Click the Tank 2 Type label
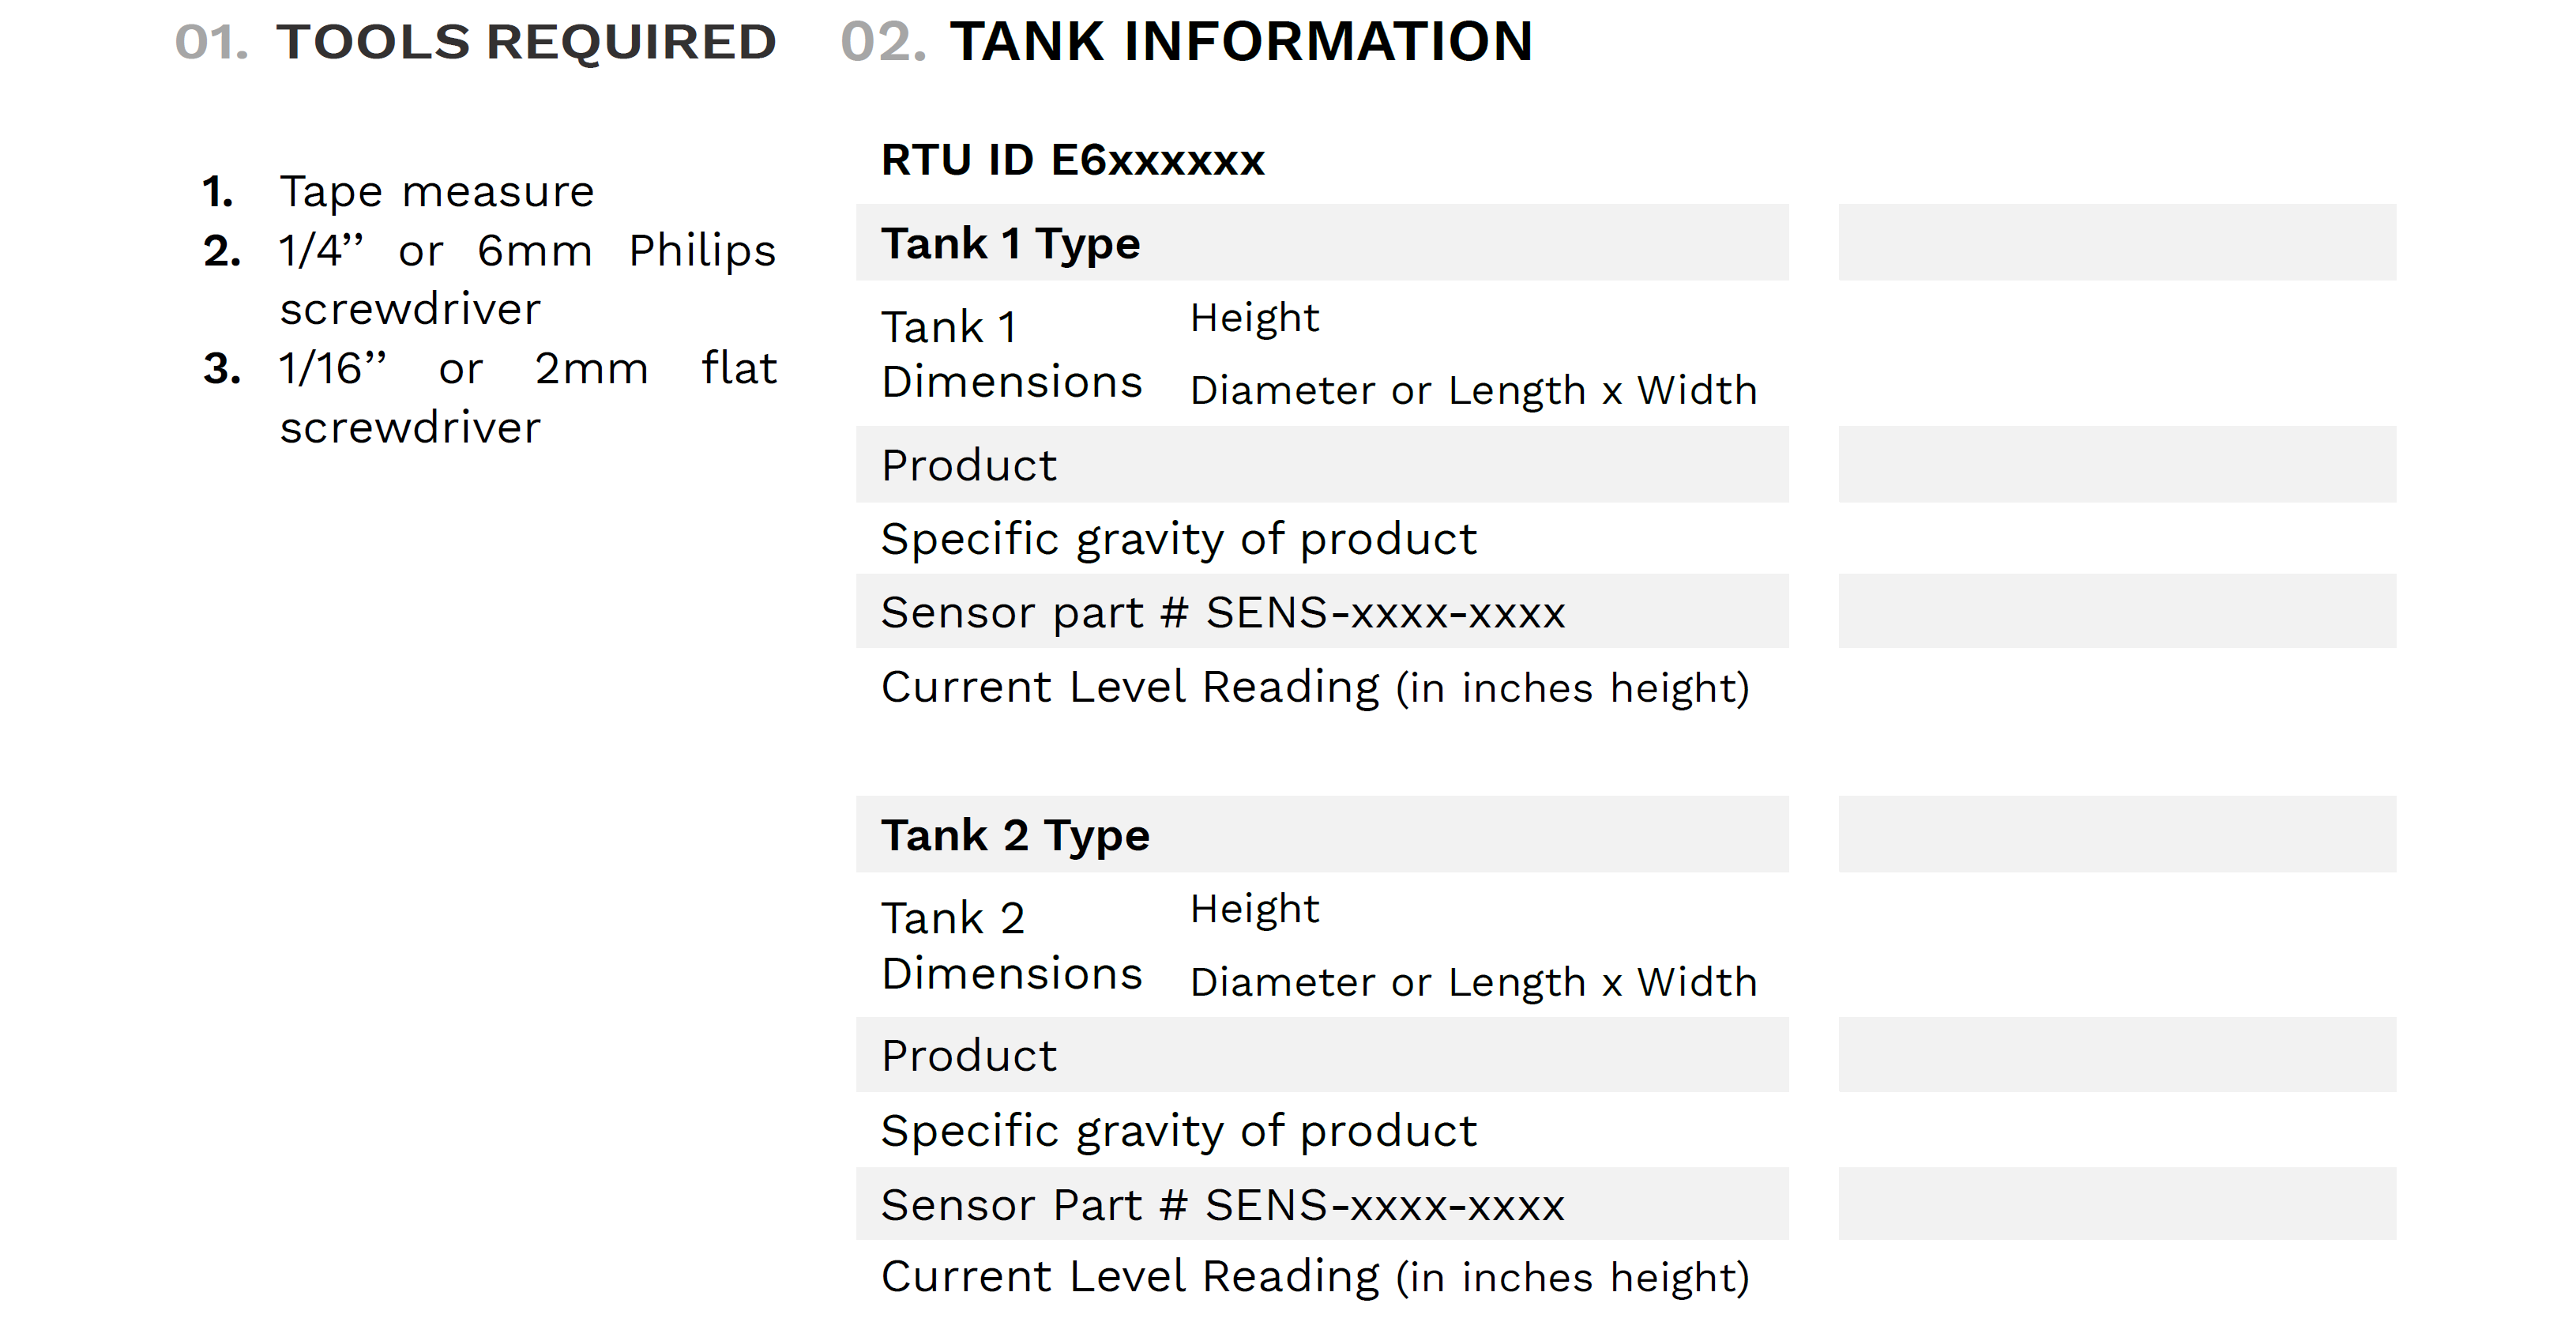 1015,836
